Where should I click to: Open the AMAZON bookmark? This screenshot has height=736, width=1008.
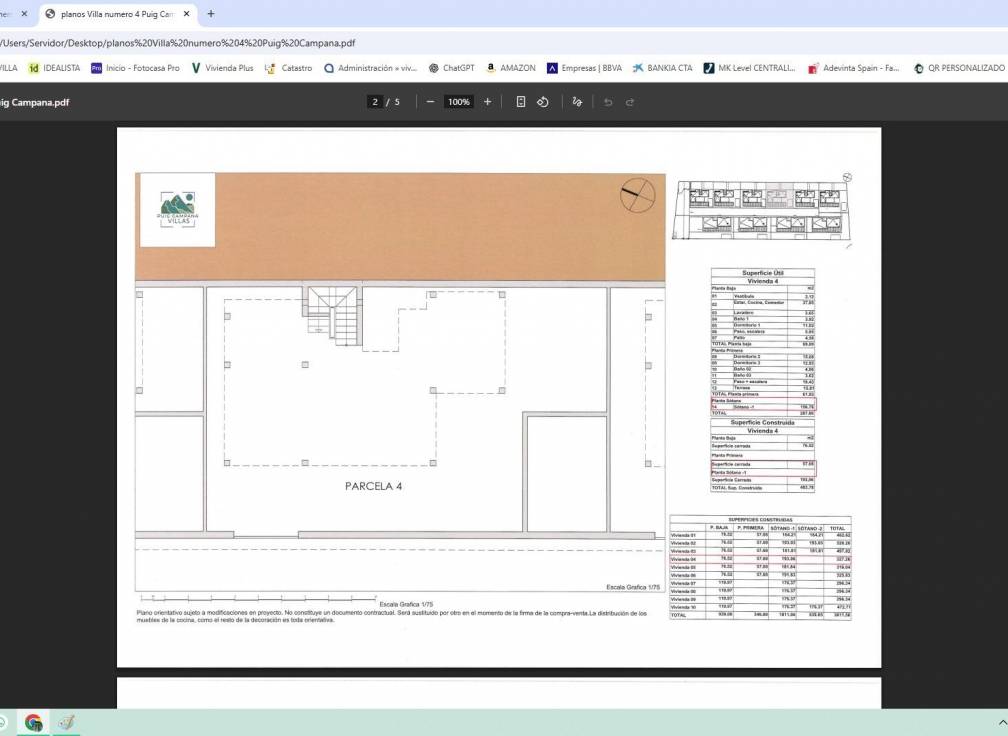511,68
